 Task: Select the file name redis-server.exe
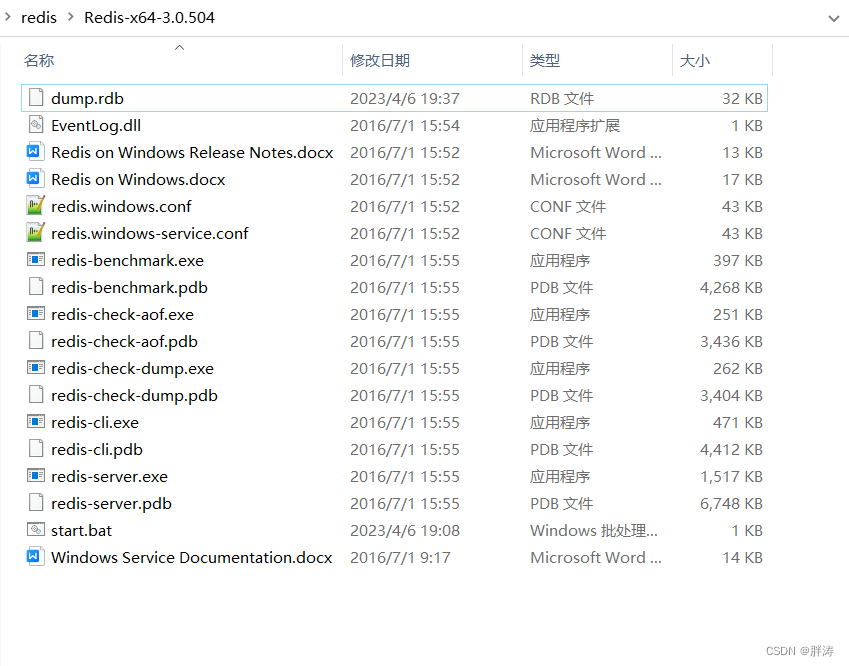(109, 476)
